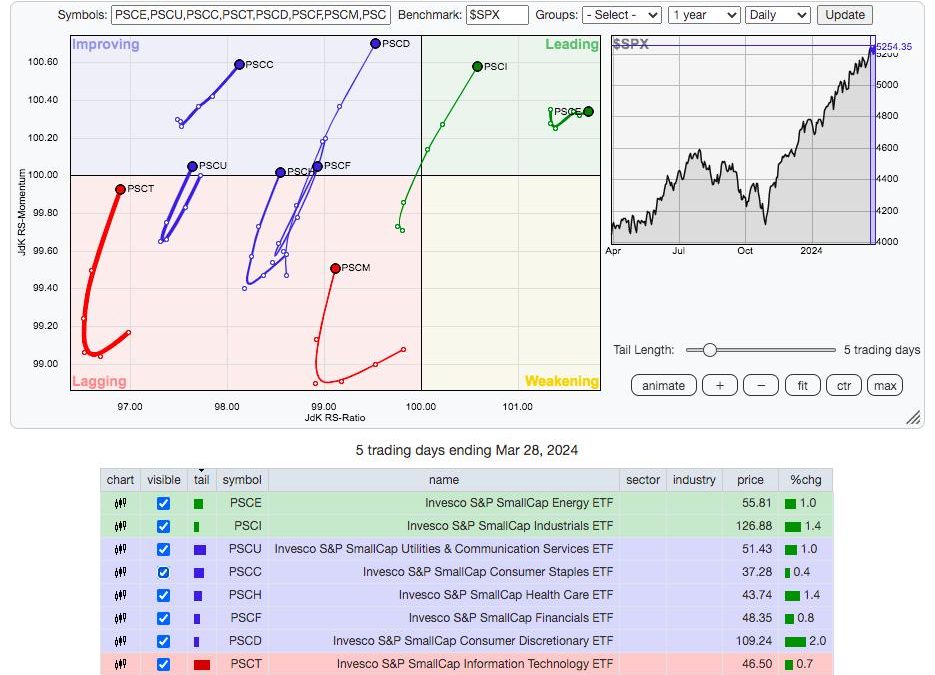The height and width of the screenshot is (675, 935).
Task: Open chart icon for PSCU row
Action: coord(120,549)
